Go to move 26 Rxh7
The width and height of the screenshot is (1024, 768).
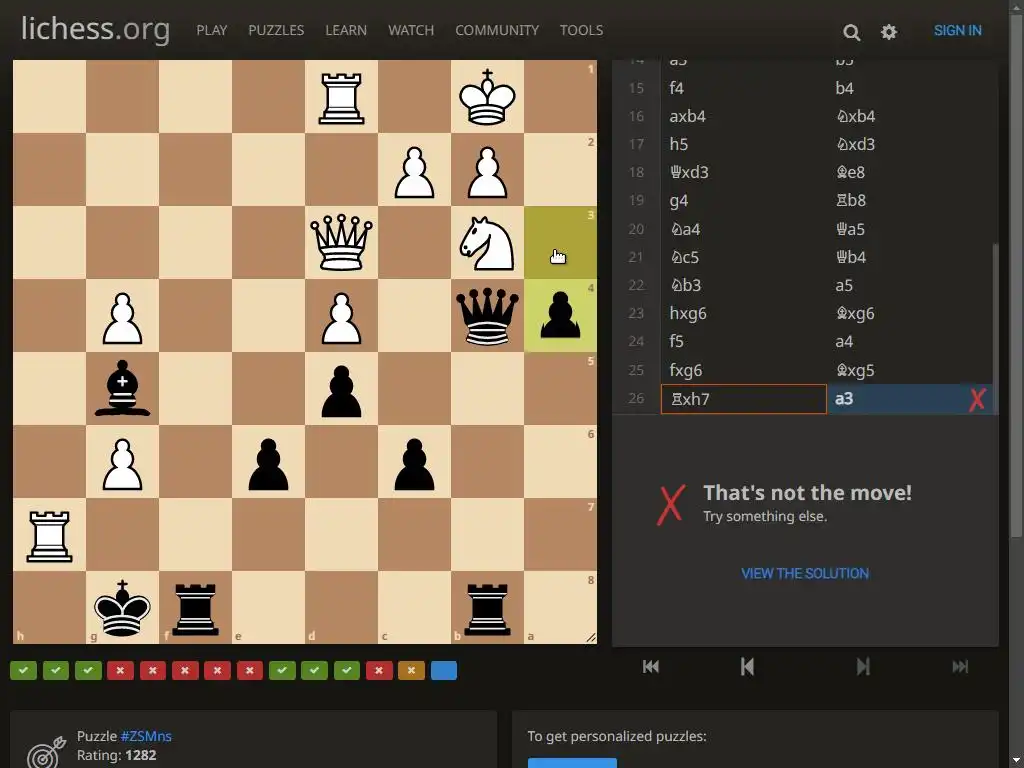click(744, 399)
